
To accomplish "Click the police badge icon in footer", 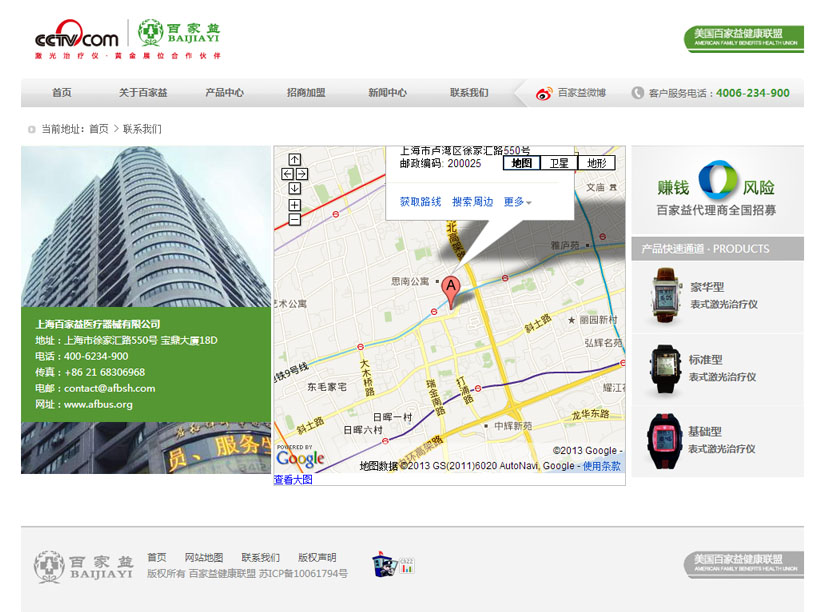I will [384, 566].
